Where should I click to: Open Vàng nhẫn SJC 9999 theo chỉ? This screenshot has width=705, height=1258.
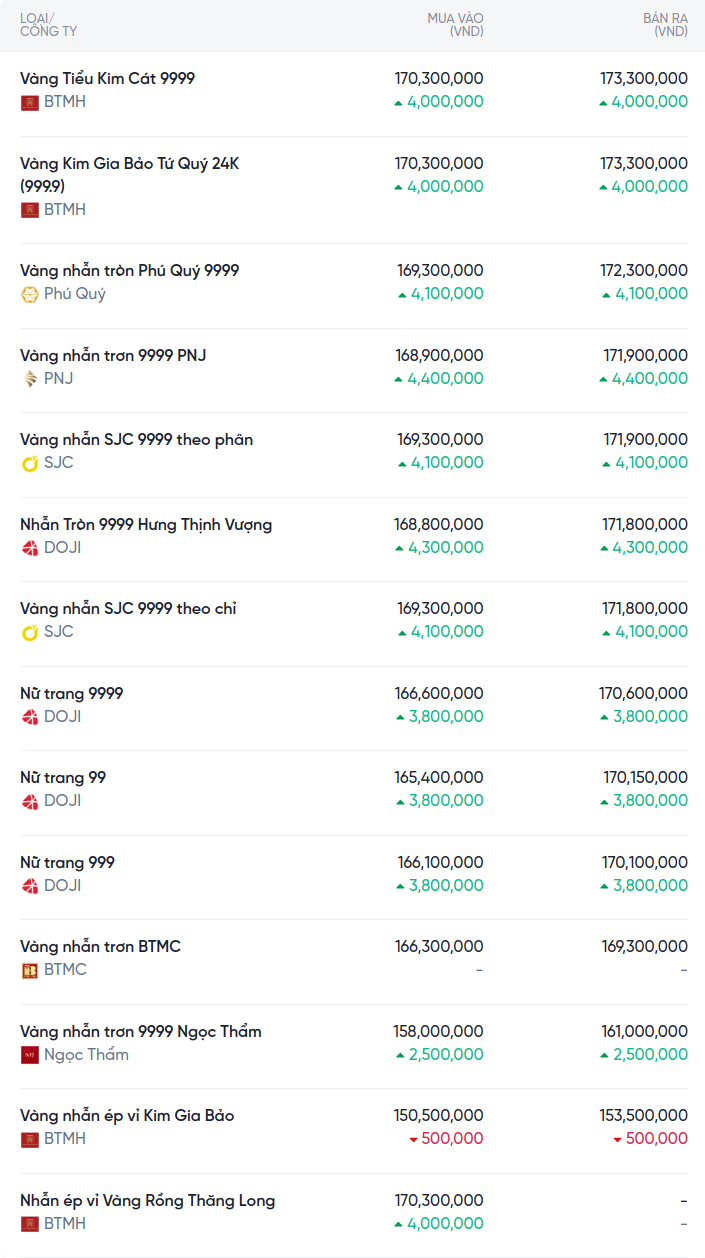[128, 608]
